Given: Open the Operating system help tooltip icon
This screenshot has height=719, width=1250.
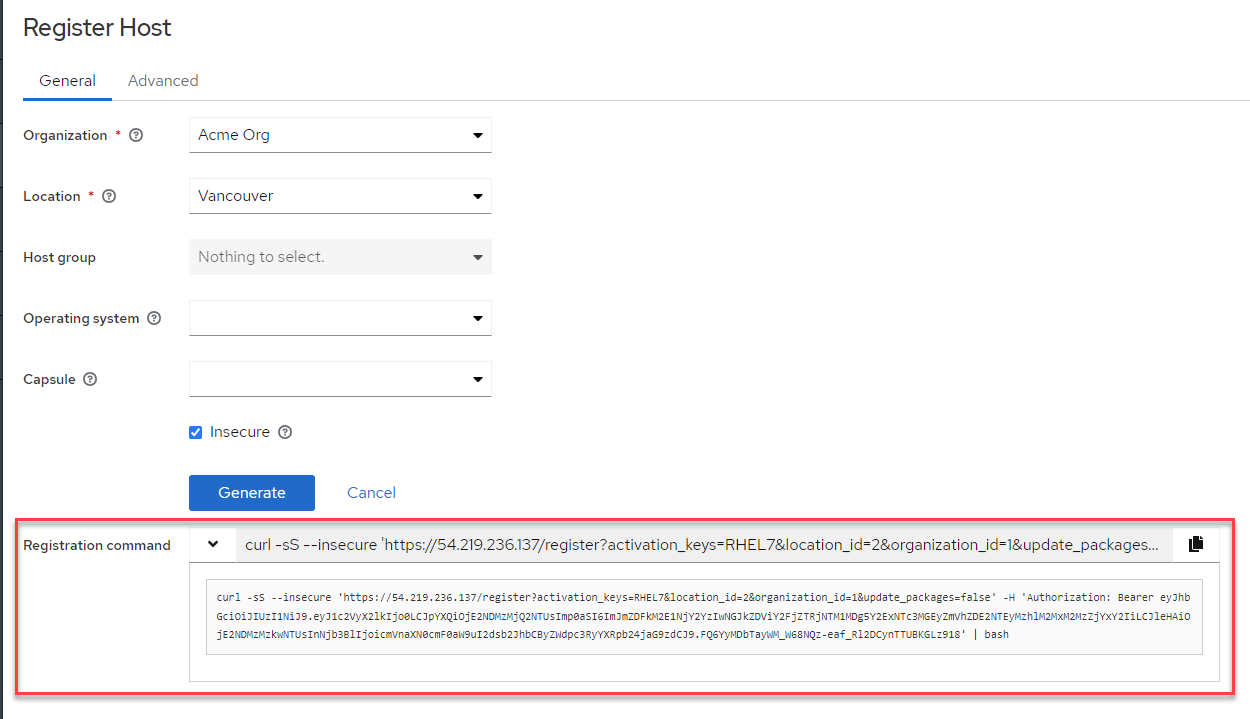Looking at the screenshot, I should click(x=154, y=319).
